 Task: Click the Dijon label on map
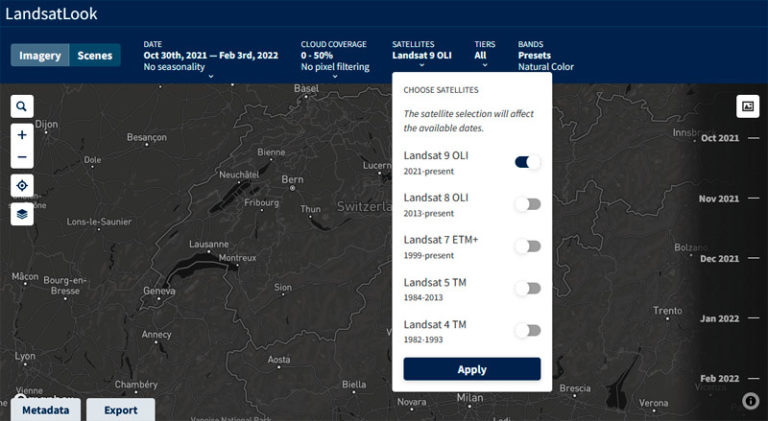pyautogui.click(x=47, y=124)
